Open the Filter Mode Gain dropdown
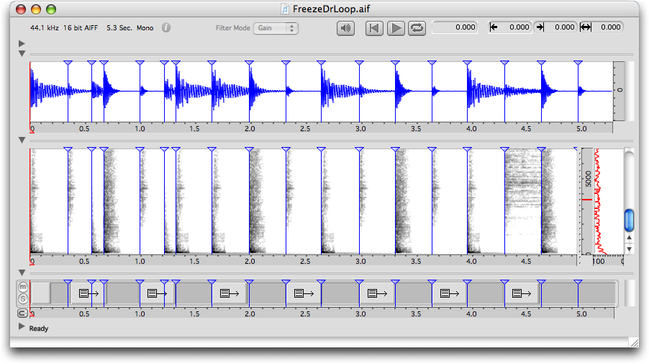The width and height of the screenshot is (649, 364). point(276,28)
